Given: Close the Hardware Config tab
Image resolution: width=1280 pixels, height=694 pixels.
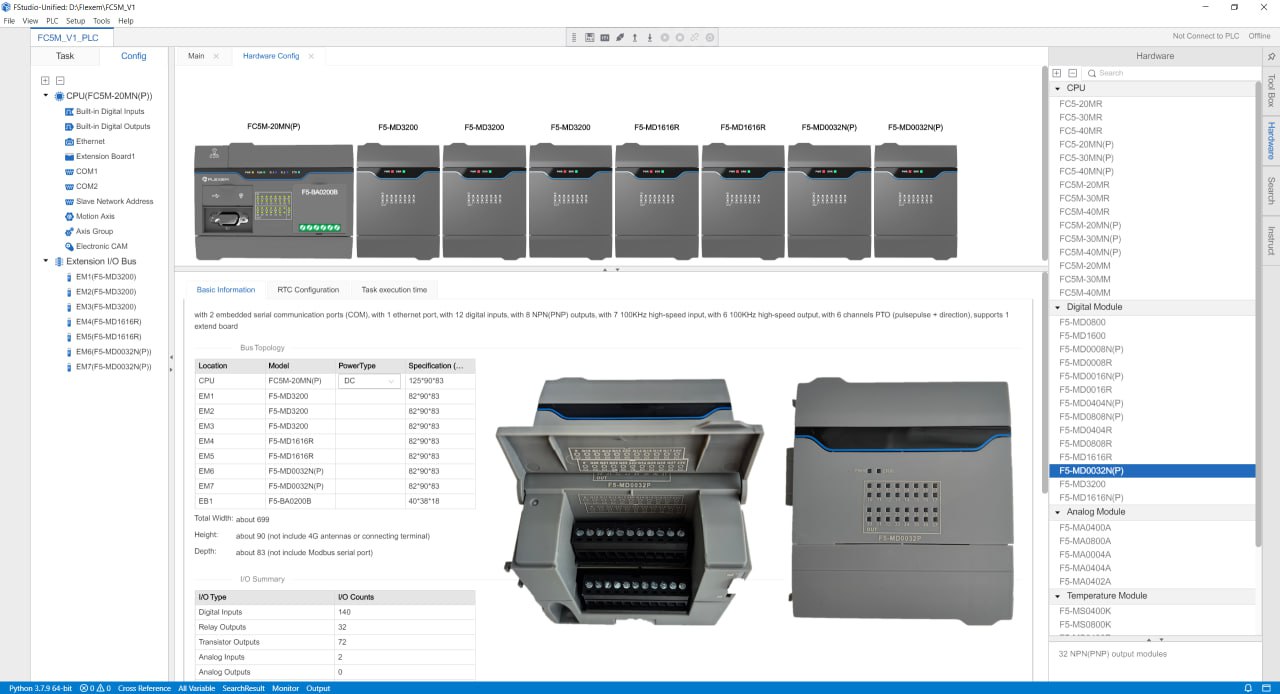Looking at the screenshot, I should click(x=311, y=56).
